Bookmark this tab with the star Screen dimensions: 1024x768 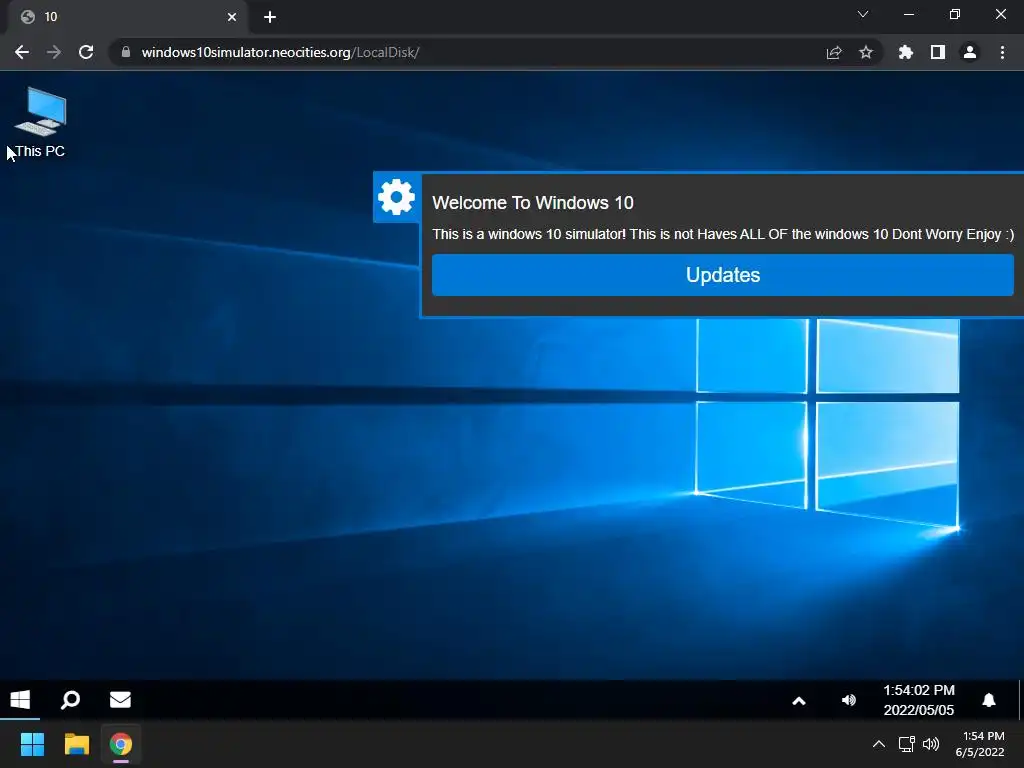tap(866, 52)
